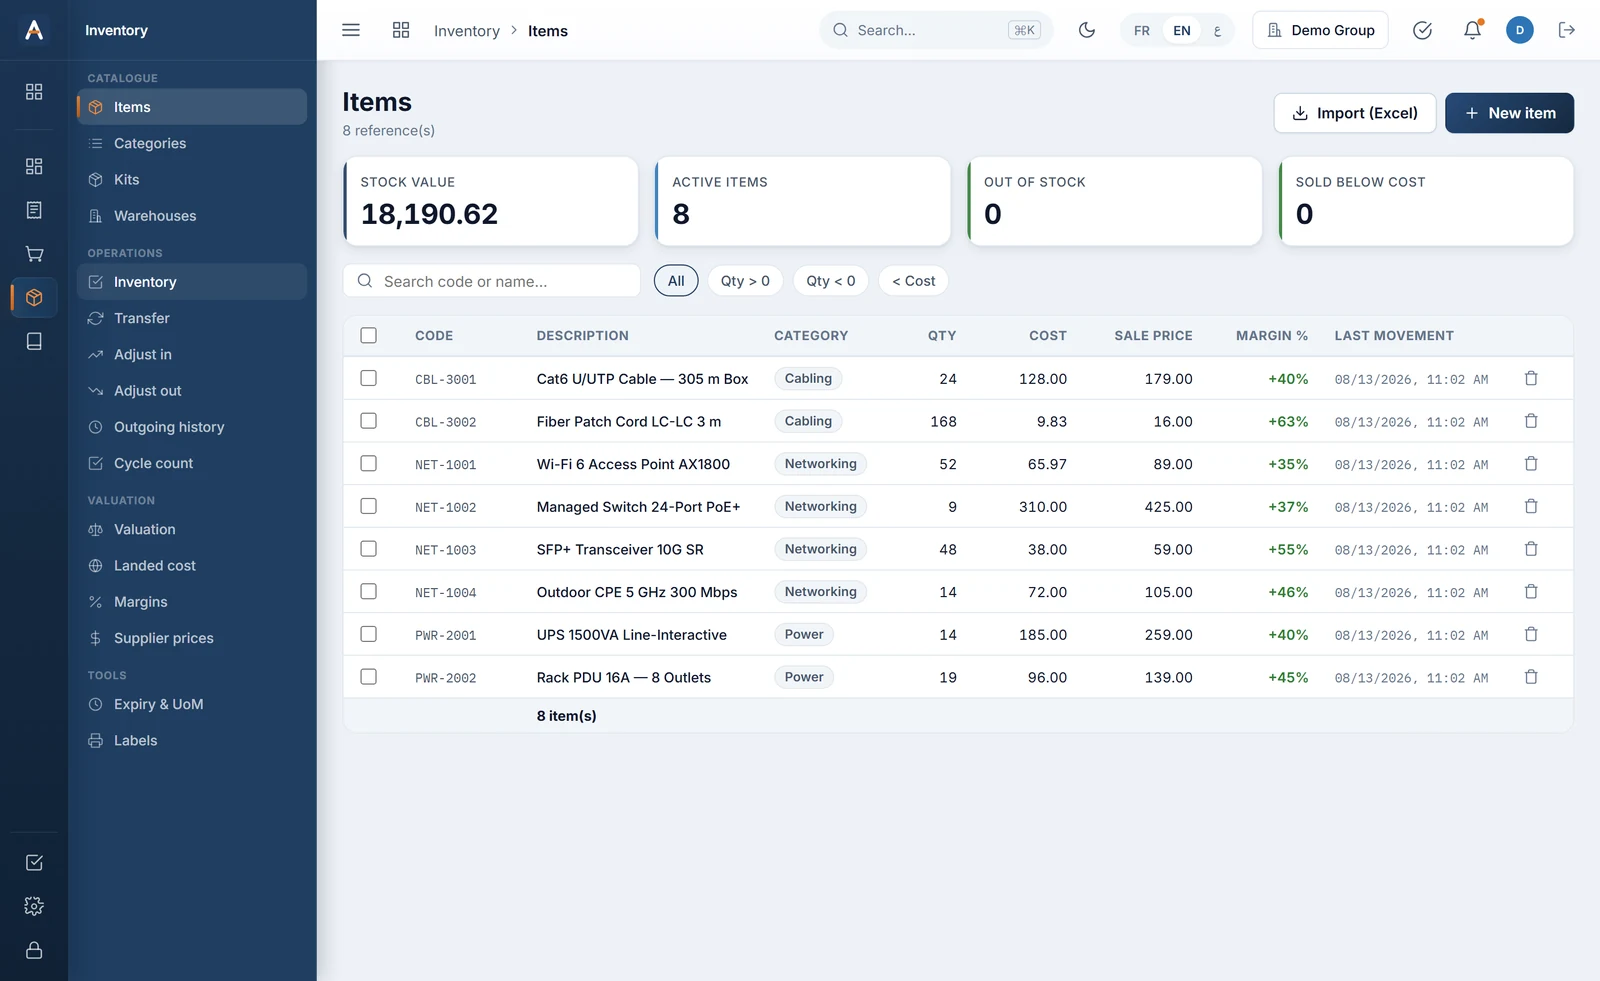Click Inventory breadcrumb link
Viewport: 1600px width, 981px height.
(x=467, y=31)
